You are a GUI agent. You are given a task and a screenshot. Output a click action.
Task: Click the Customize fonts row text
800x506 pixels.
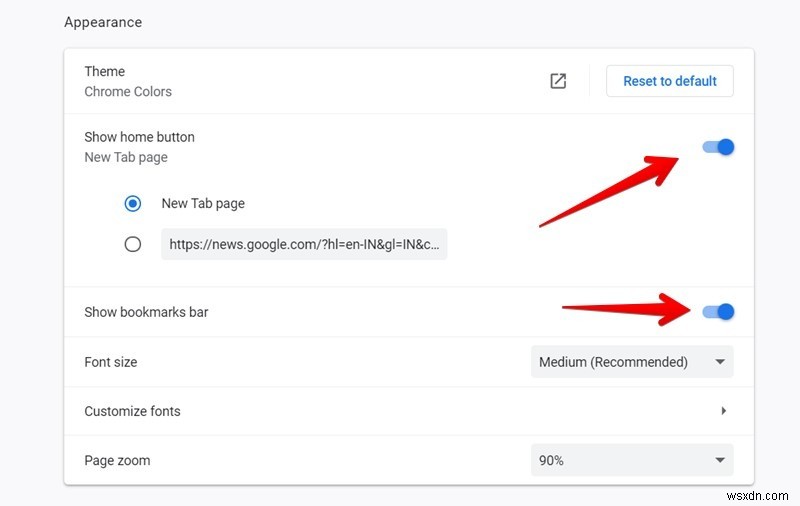[133, 411]
